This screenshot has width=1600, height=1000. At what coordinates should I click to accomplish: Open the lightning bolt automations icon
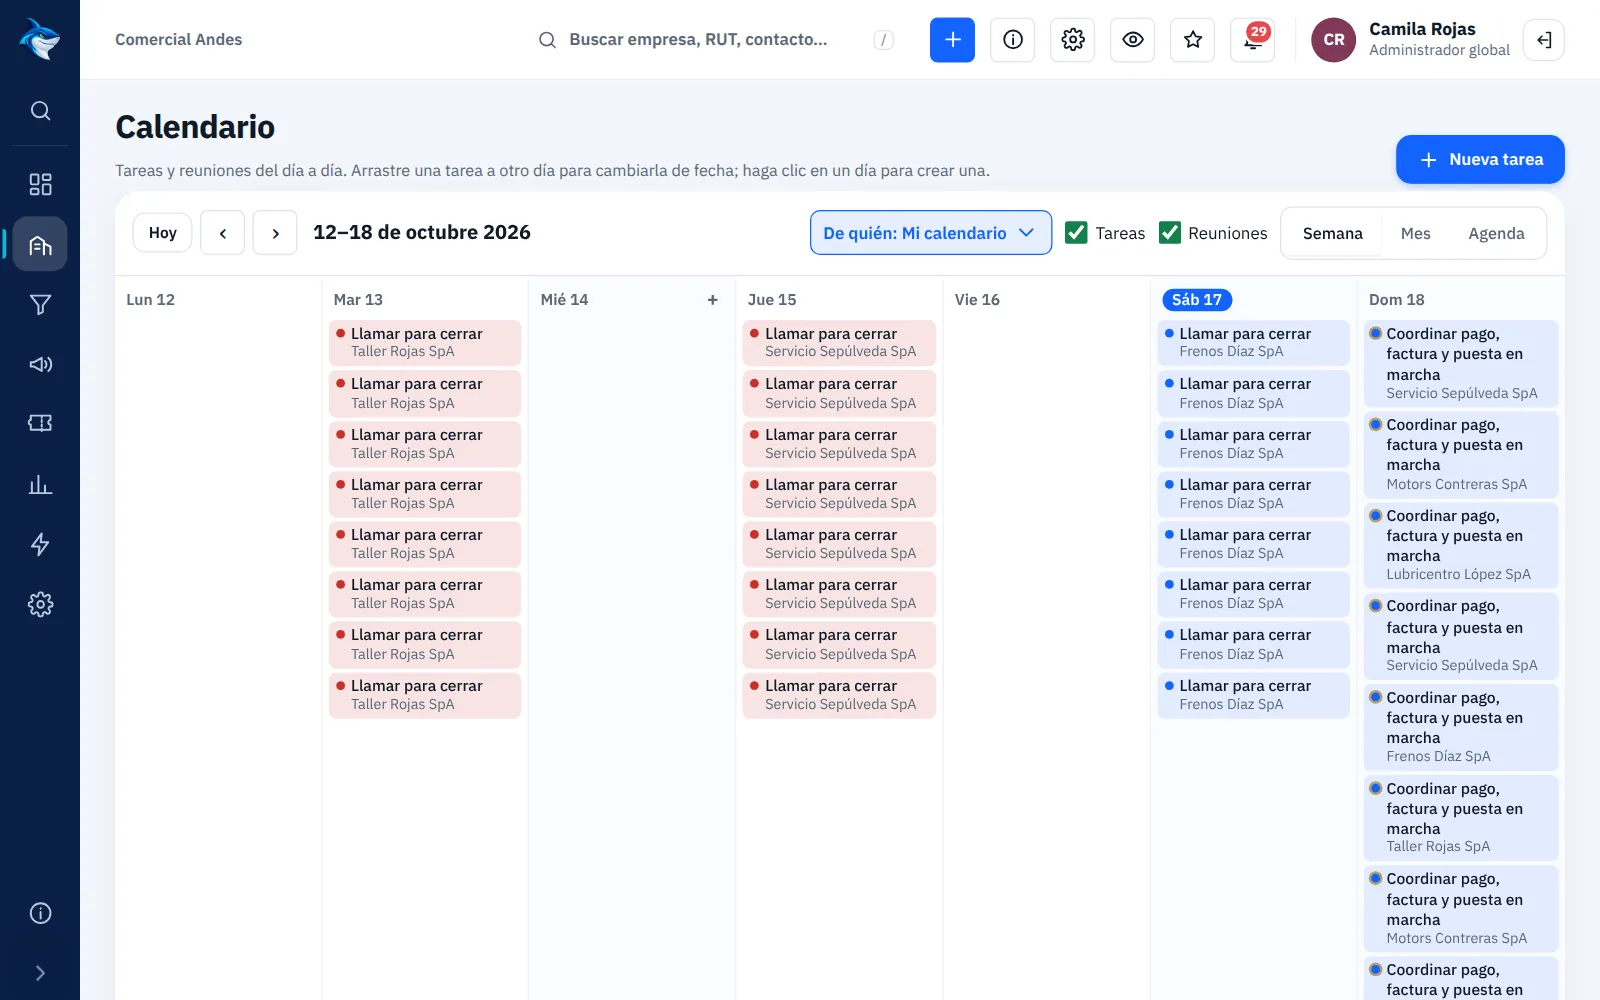[40, 544]
